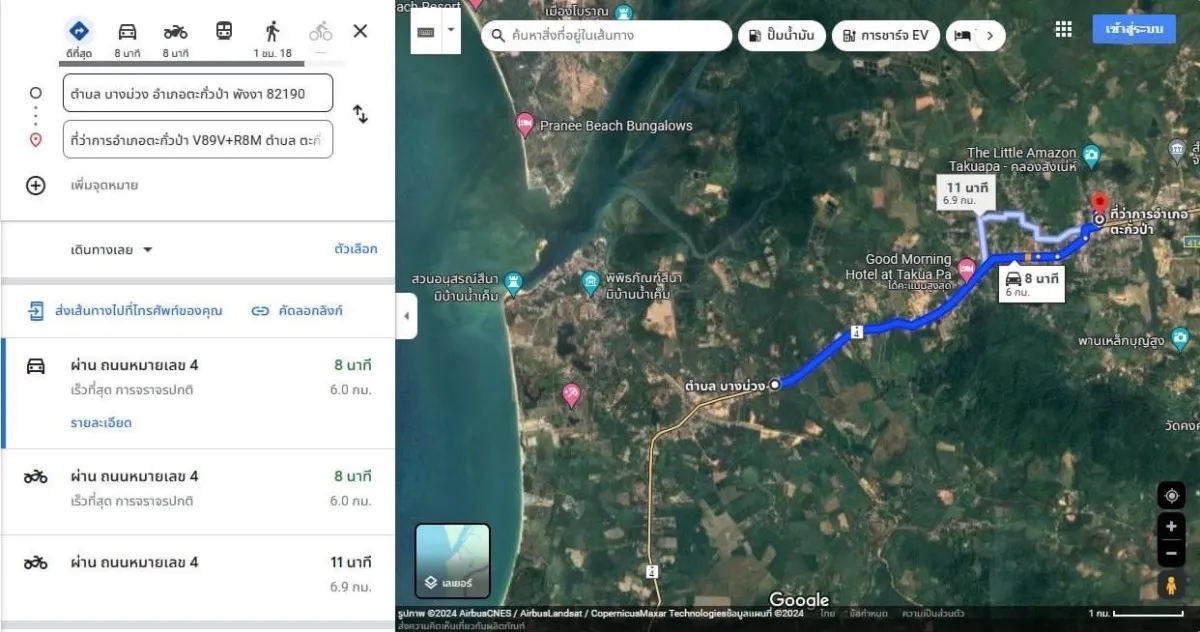Center map on your location
1200x632 pixels.
click(x=1171, y=495)
